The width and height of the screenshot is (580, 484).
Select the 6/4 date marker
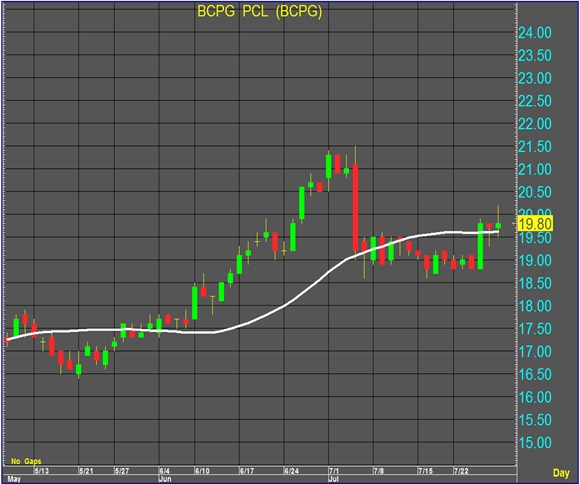pyautogui.click(x=165, y=471)
